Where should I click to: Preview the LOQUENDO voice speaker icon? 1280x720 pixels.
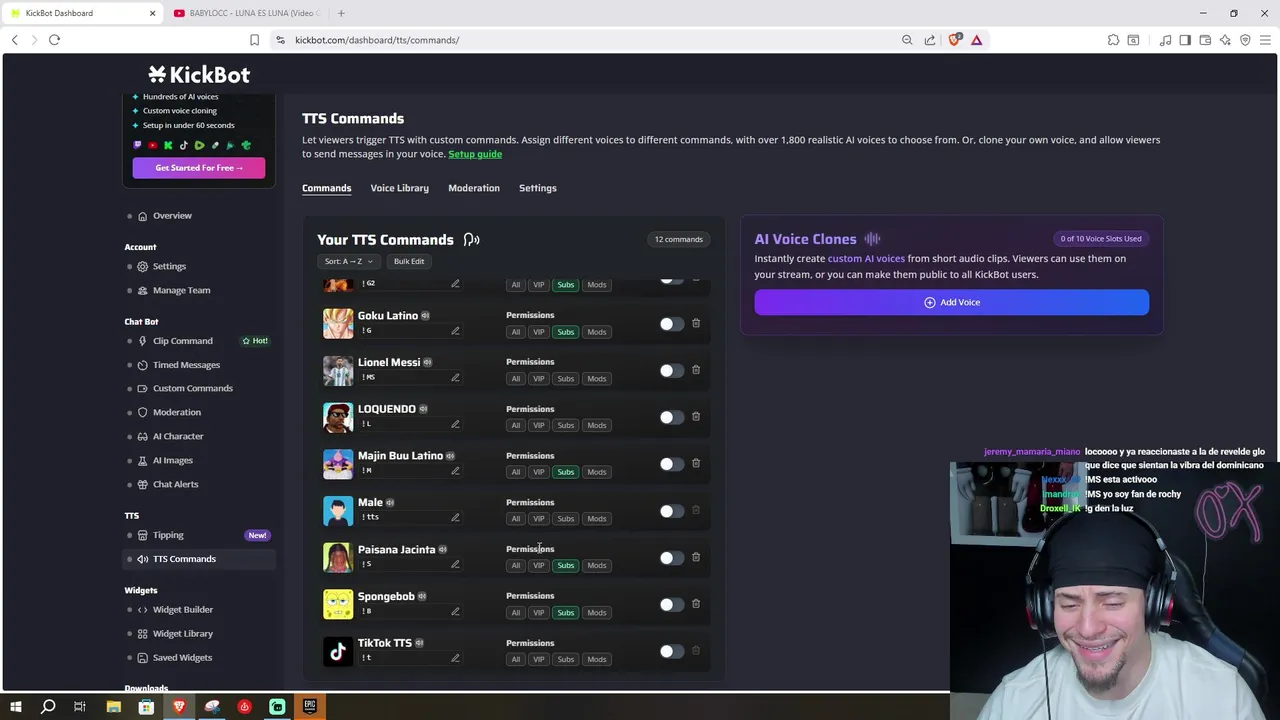pos(423,409)
